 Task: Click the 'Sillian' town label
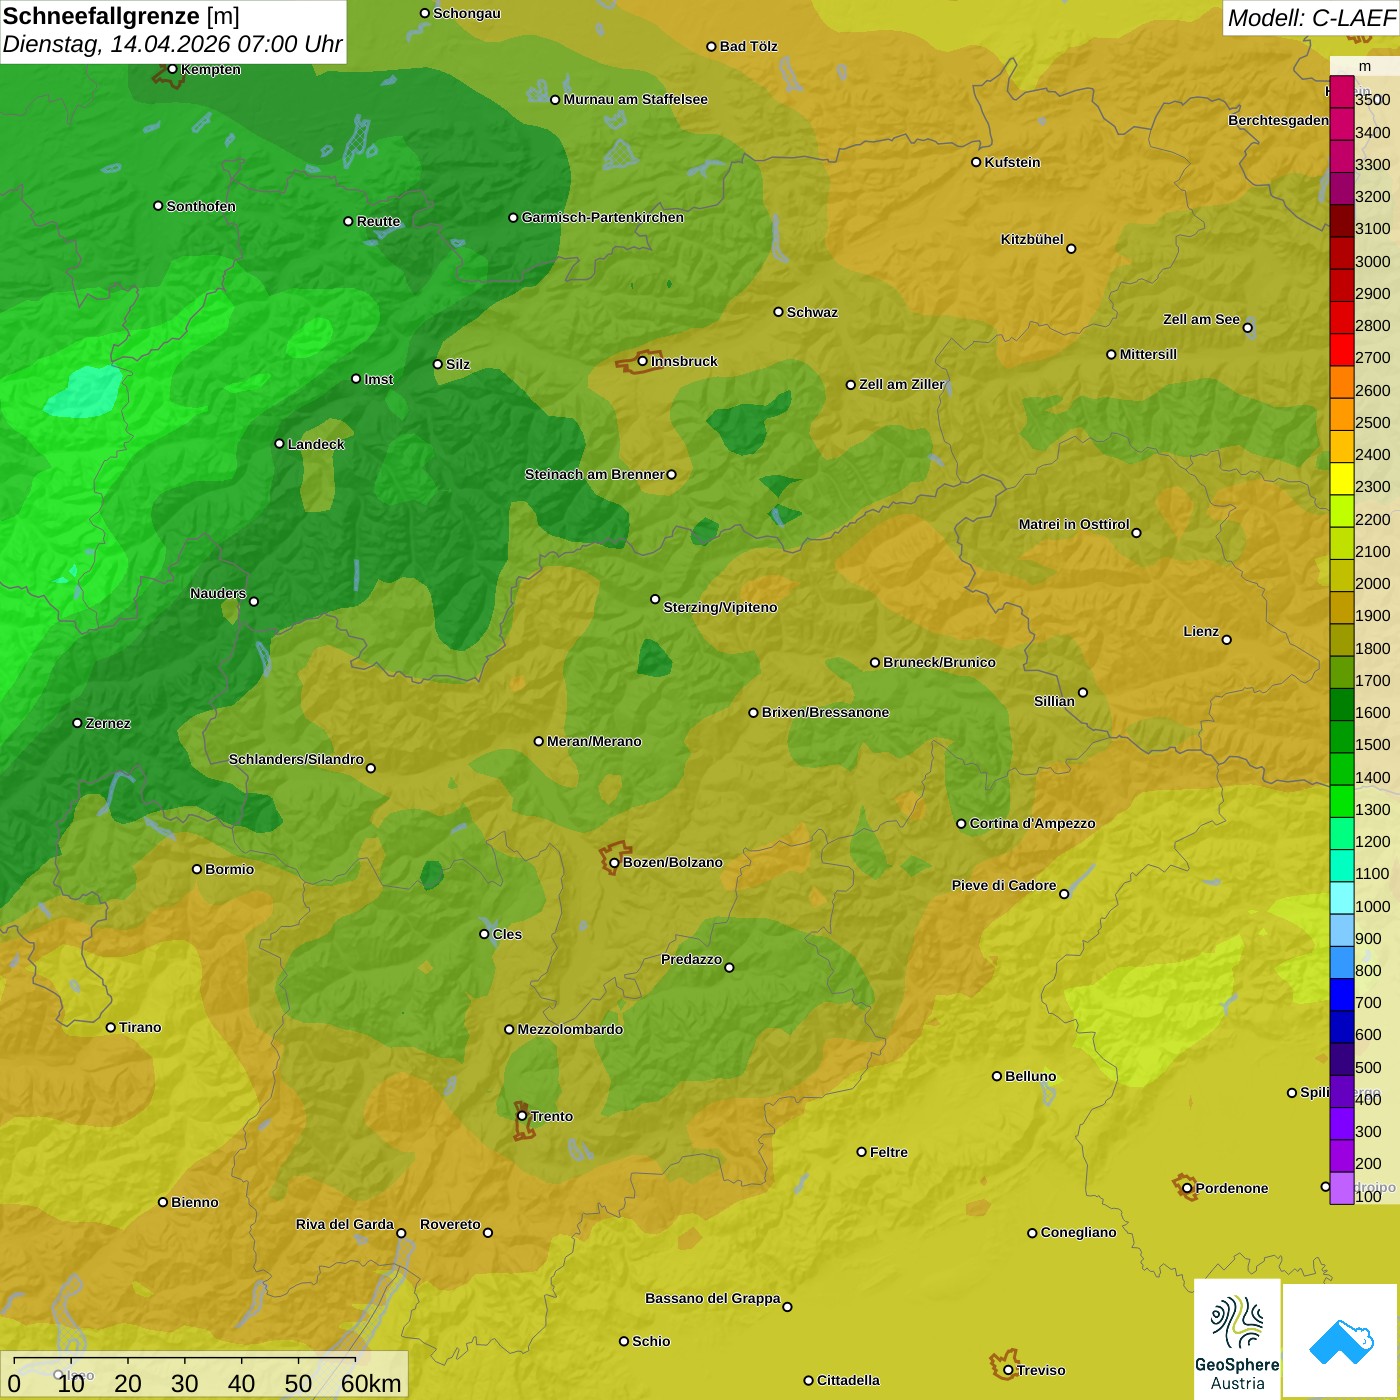coord(1054,701)
